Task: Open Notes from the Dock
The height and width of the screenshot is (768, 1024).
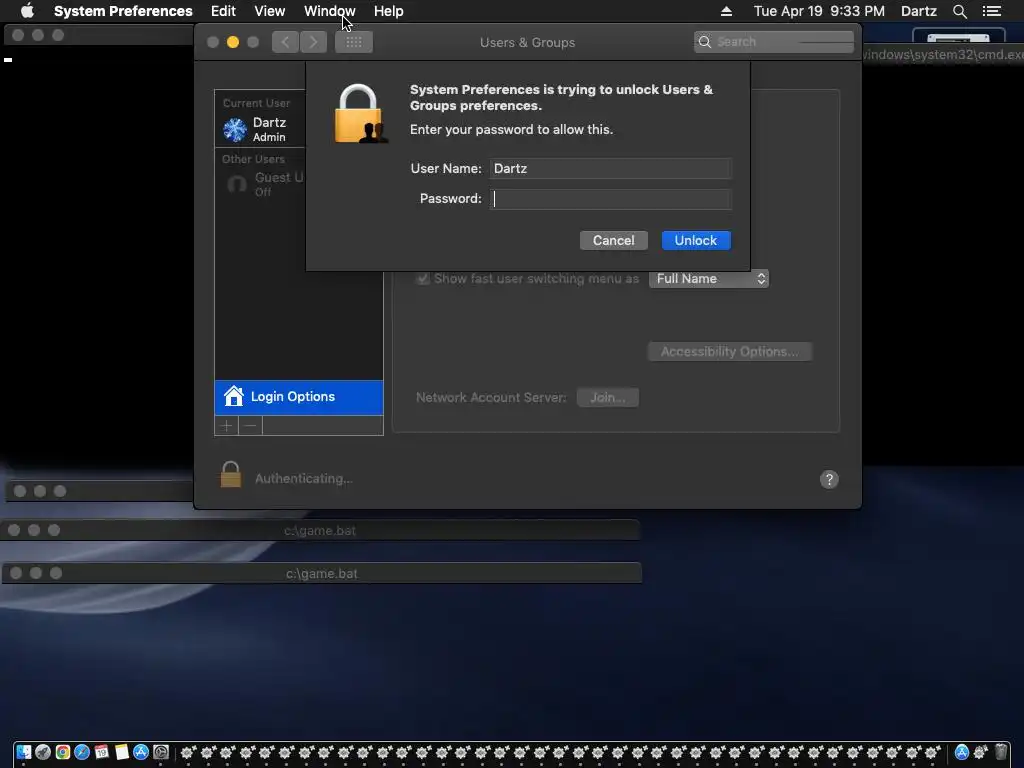Action: pyautogui.click(x=121, y=752)
